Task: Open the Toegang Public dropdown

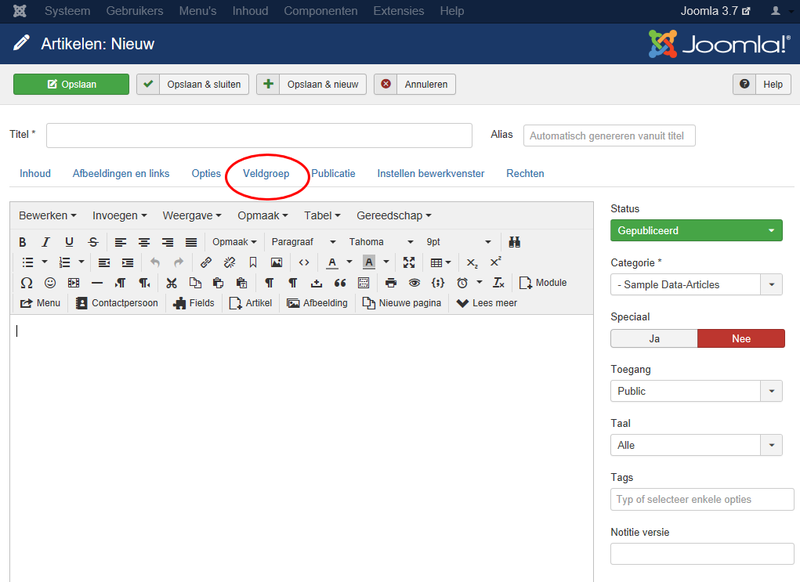Action: point(696,391)
